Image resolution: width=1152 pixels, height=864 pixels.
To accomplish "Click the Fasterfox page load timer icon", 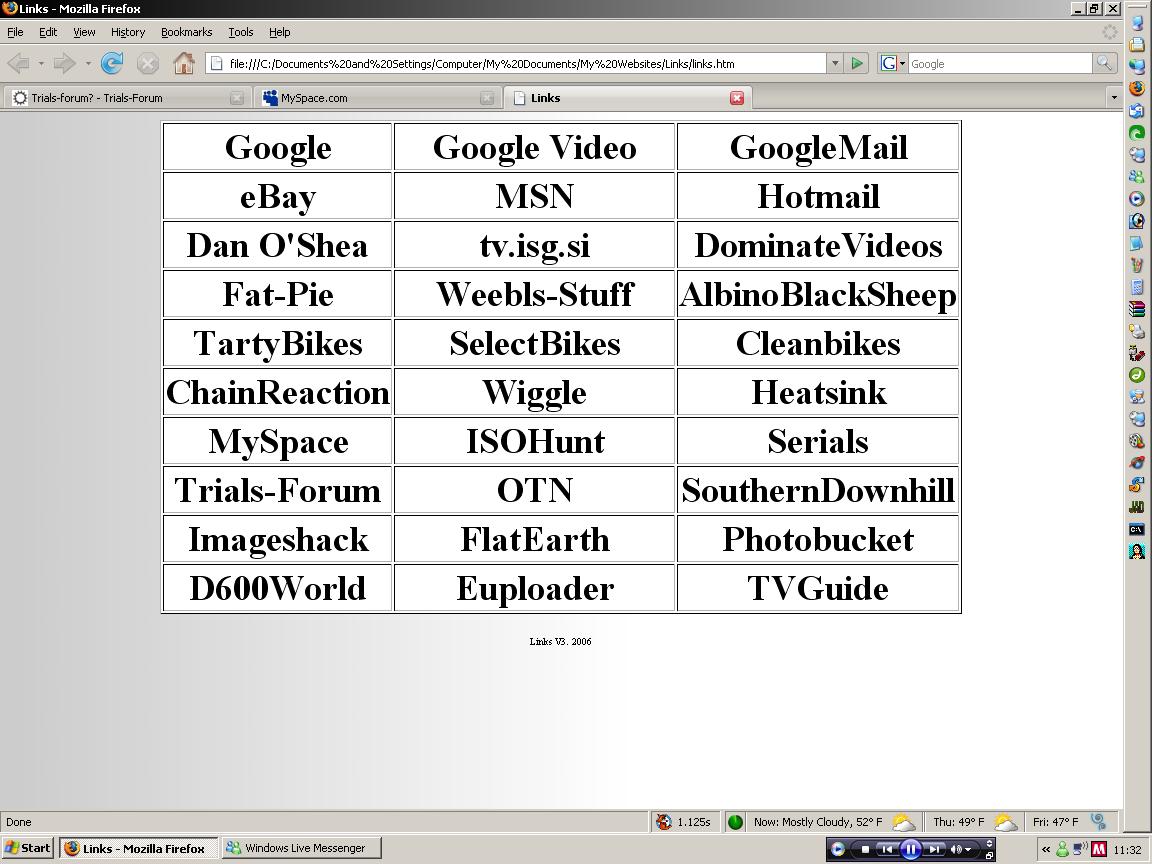I will (663, 822).
